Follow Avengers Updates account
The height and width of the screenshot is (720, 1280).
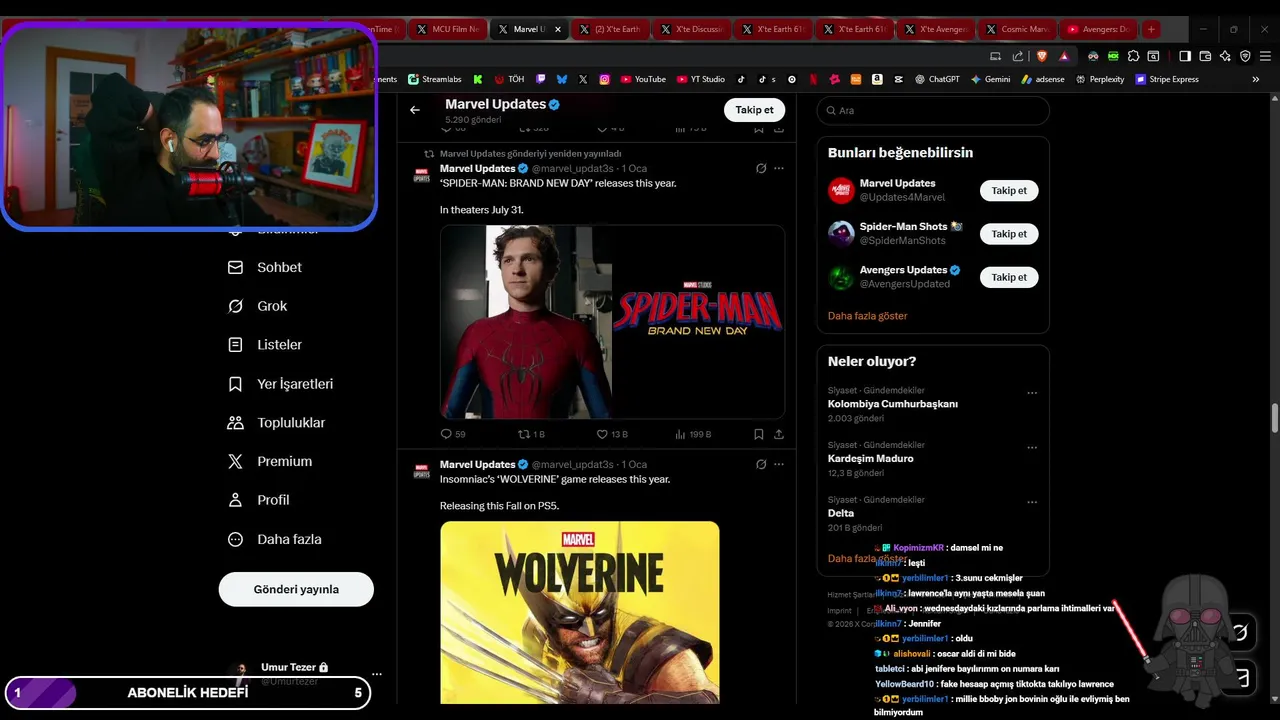[x=1009, y=277]
